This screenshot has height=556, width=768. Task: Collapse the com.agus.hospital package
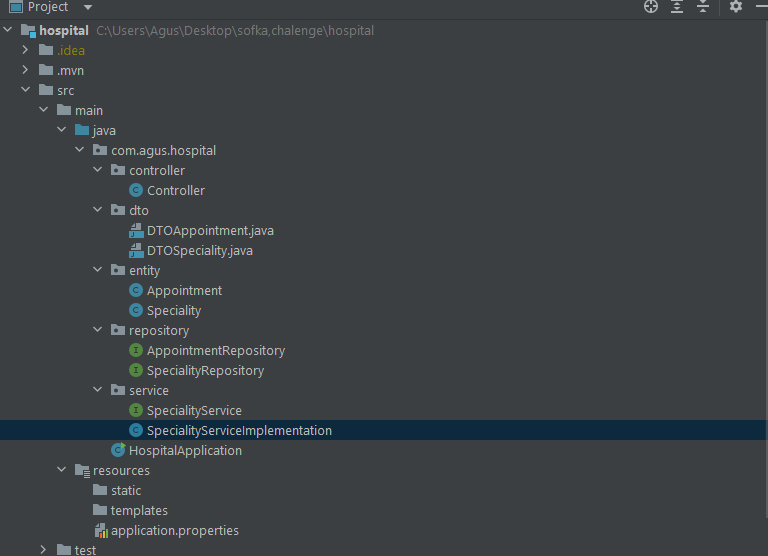(80, 150)
